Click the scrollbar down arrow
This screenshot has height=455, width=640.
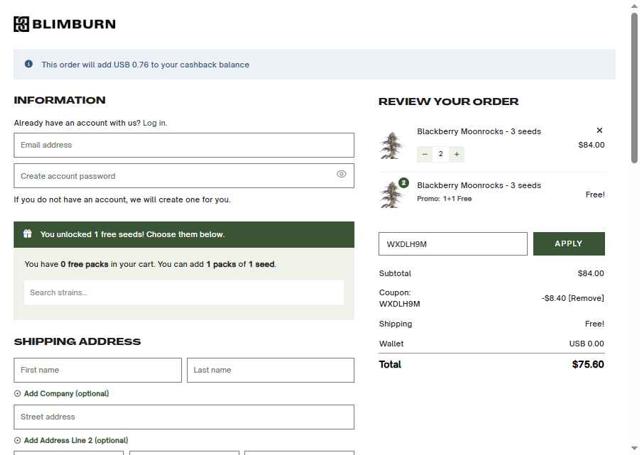pos(634,448)
